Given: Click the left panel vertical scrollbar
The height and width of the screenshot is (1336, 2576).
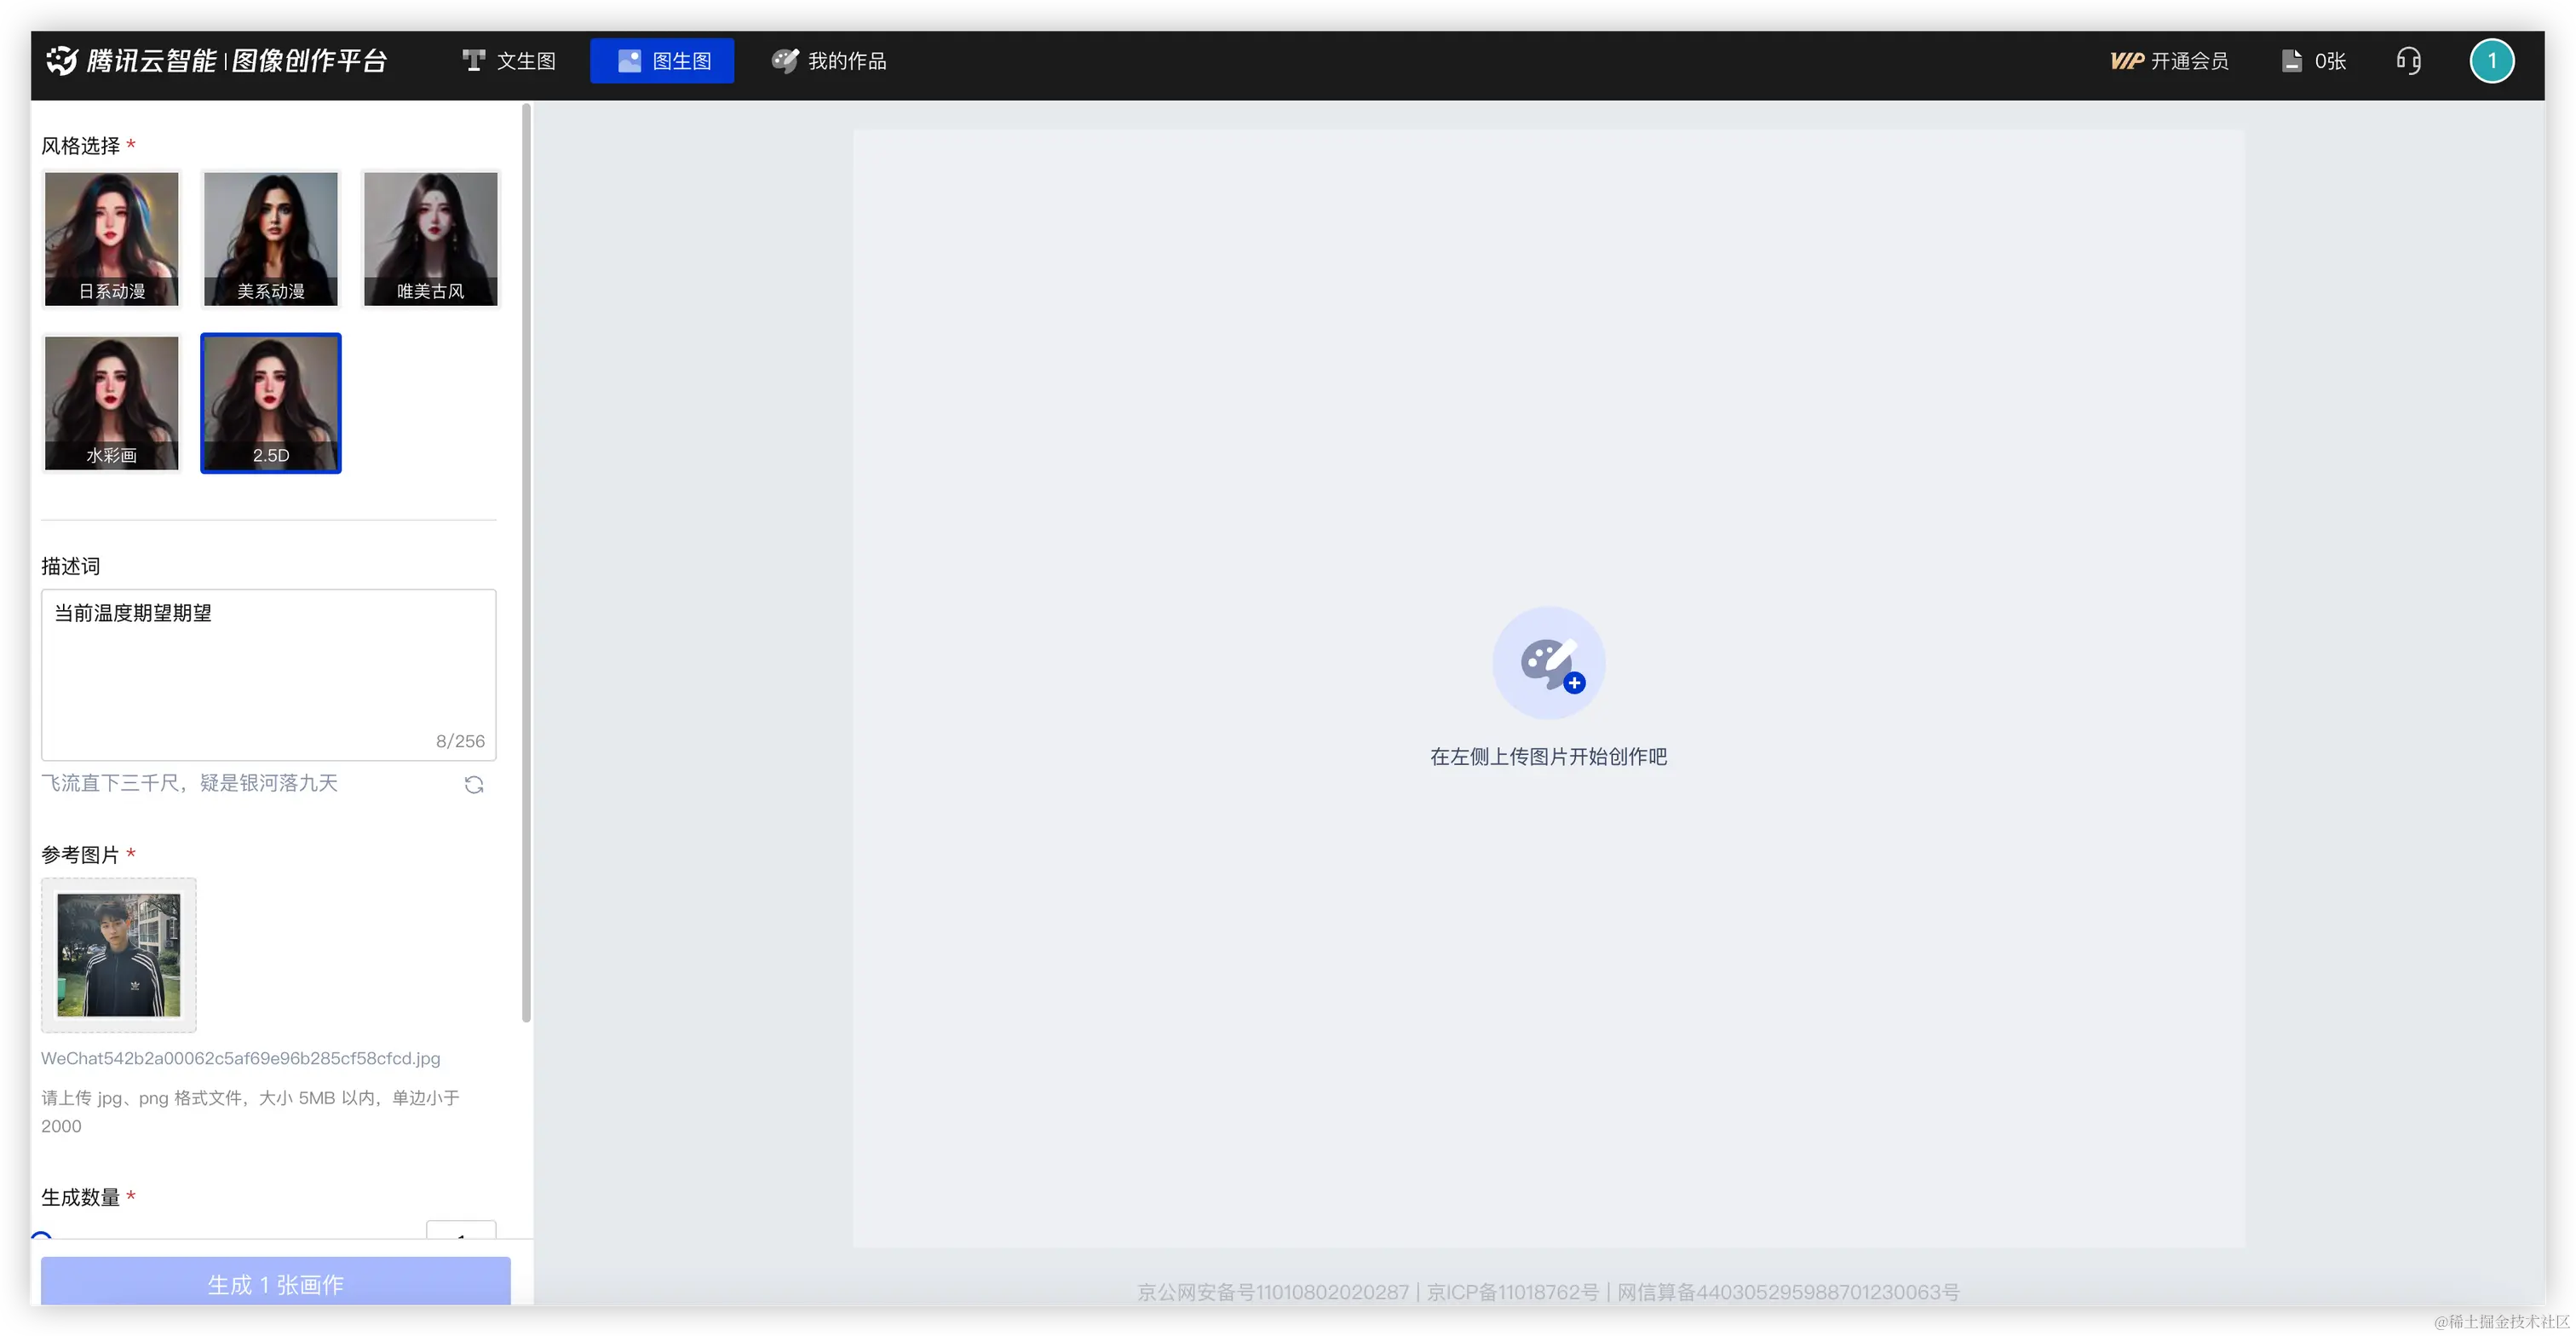Looking at the screenshot, I should click(x=526, y=560).
